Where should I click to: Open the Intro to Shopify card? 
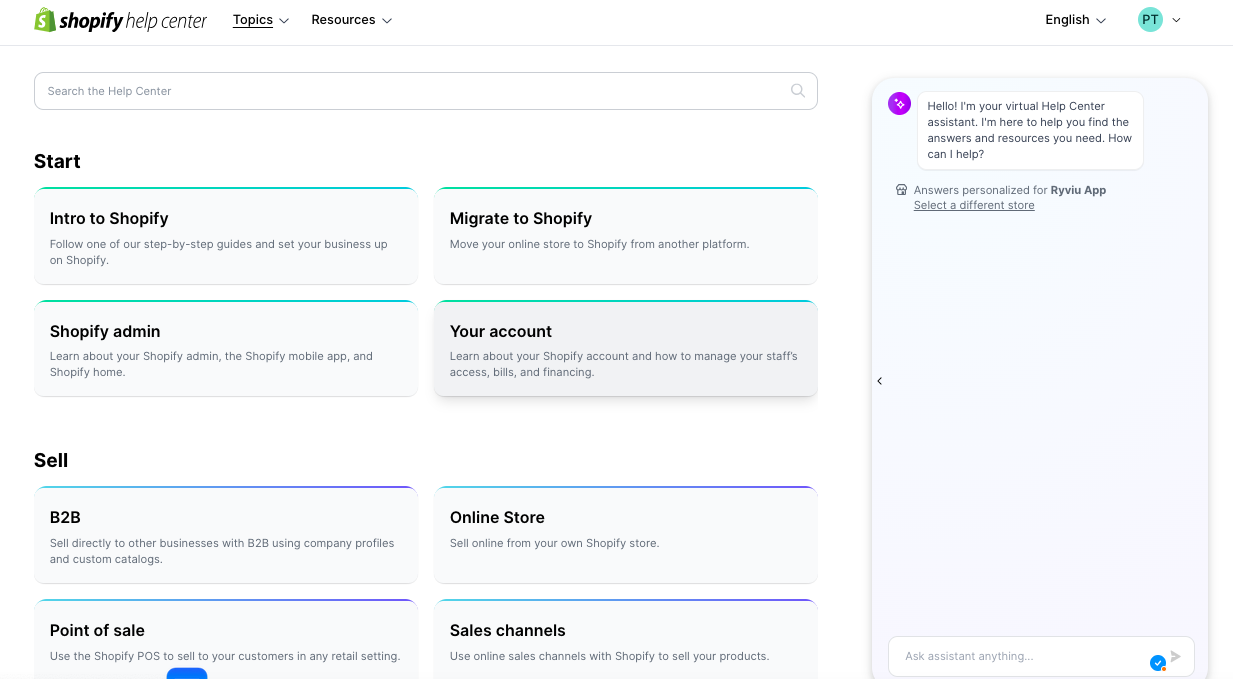[226, 236]
